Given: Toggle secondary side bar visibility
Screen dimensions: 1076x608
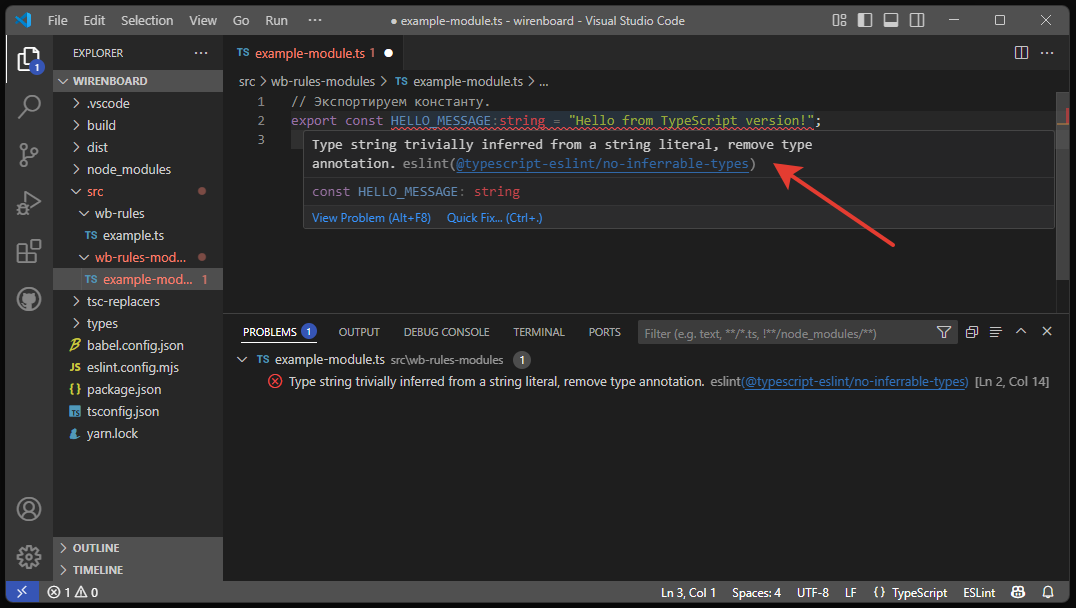Looking at the screenshot, I should click(x=917, y=21).
